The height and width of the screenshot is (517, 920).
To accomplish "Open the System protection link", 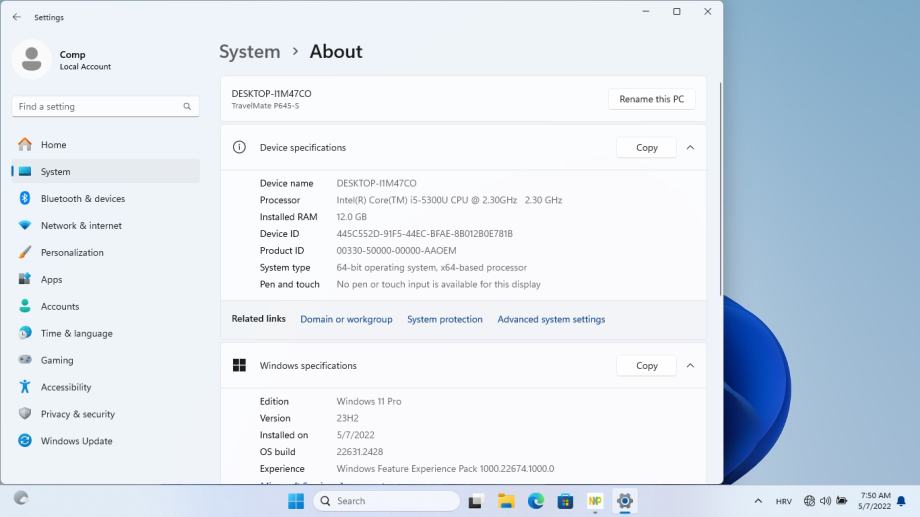I will tap(444, 319).
